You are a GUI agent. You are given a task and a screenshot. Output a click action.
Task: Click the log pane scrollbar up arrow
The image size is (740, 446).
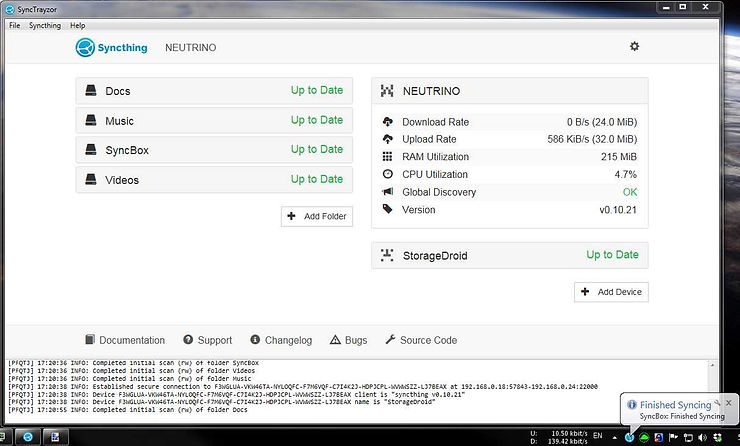click(712, 365)
